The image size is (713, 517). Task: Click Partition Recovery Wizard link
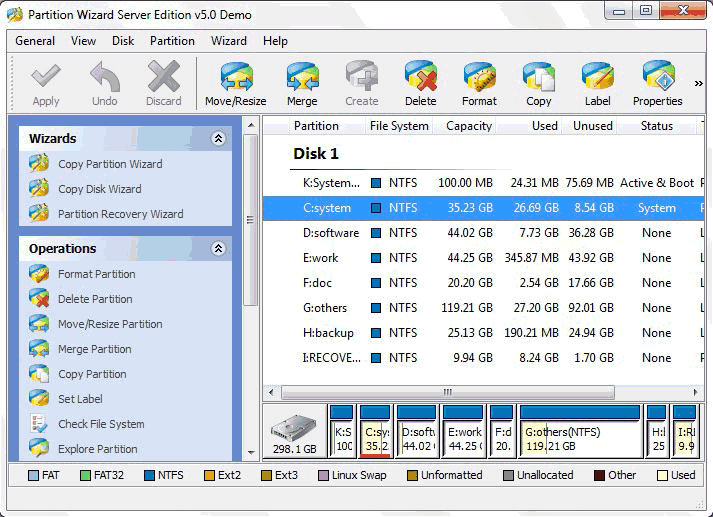click(x=120, y=214)
